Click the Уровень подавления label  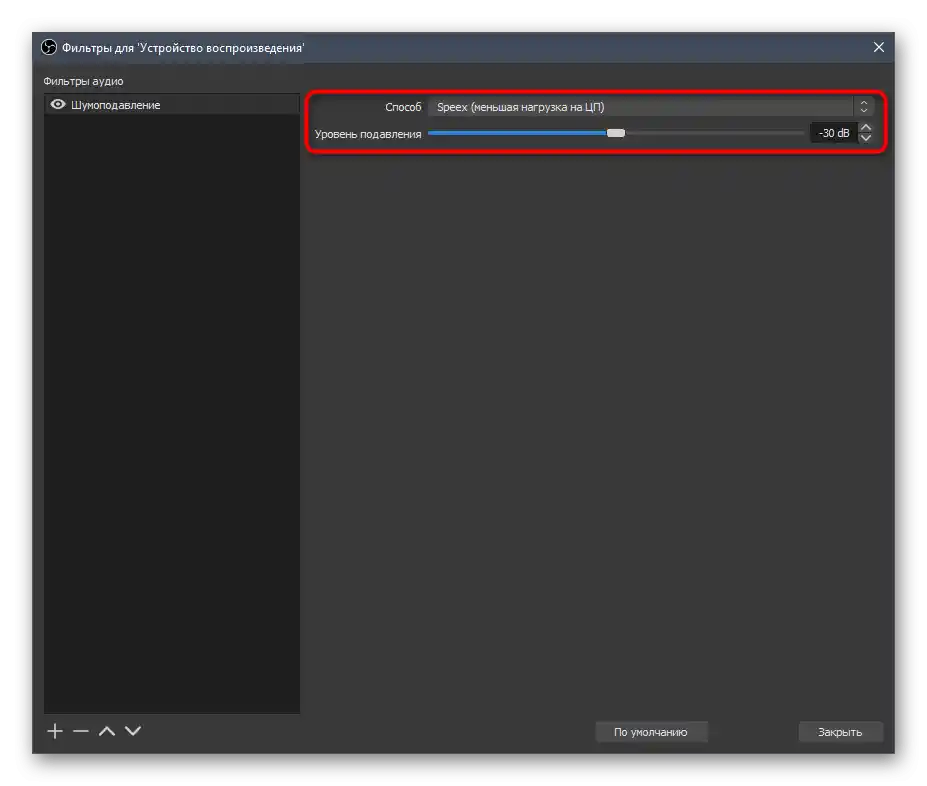(368, 134)
